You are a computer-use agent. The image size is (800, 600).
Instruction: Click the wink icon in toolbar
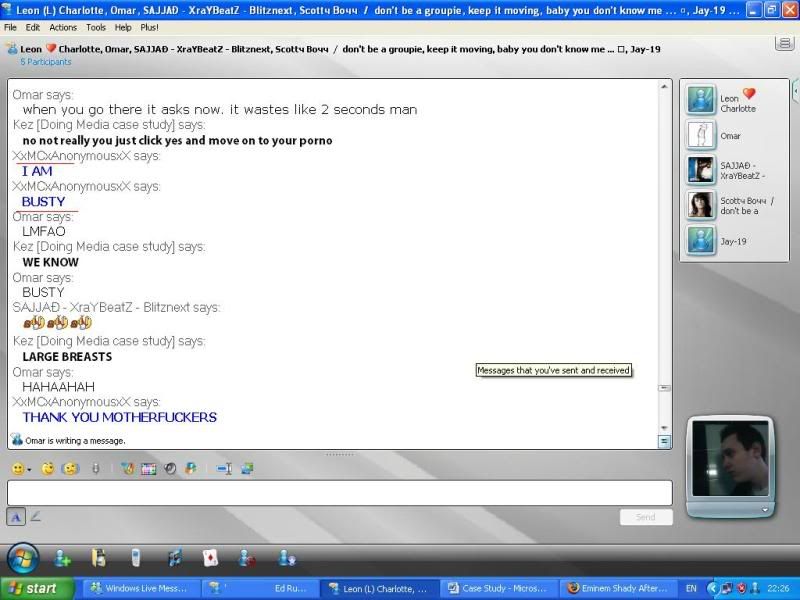pos(47,469)
